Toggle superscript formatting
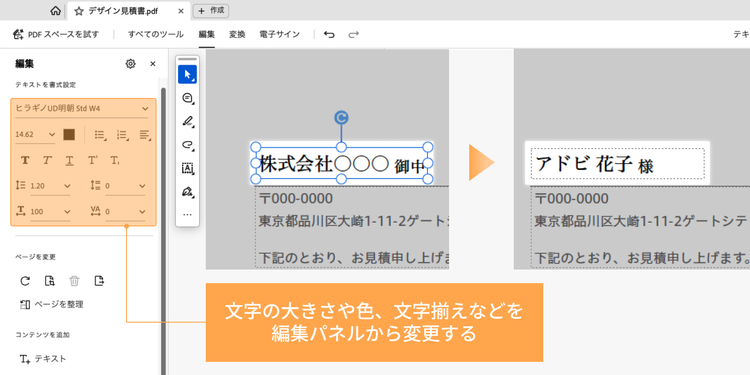This screenshot has width=750, height=375. [93, 160]
